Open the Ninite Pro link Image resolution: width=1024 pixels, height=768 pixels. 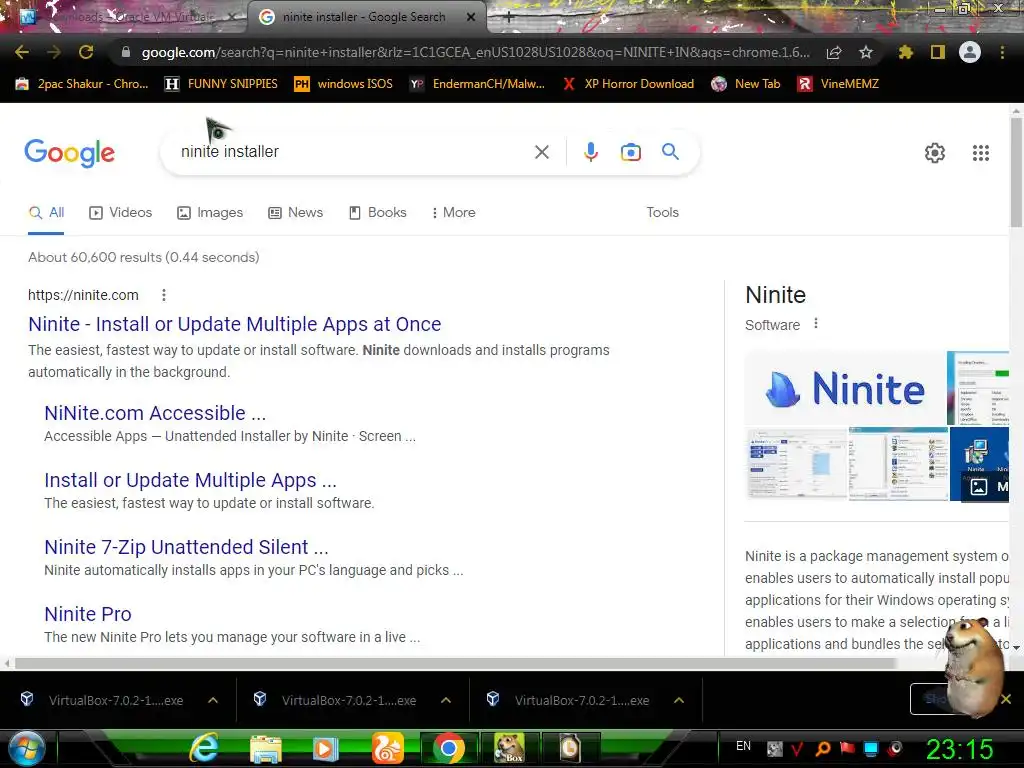(x=88, y=614)
